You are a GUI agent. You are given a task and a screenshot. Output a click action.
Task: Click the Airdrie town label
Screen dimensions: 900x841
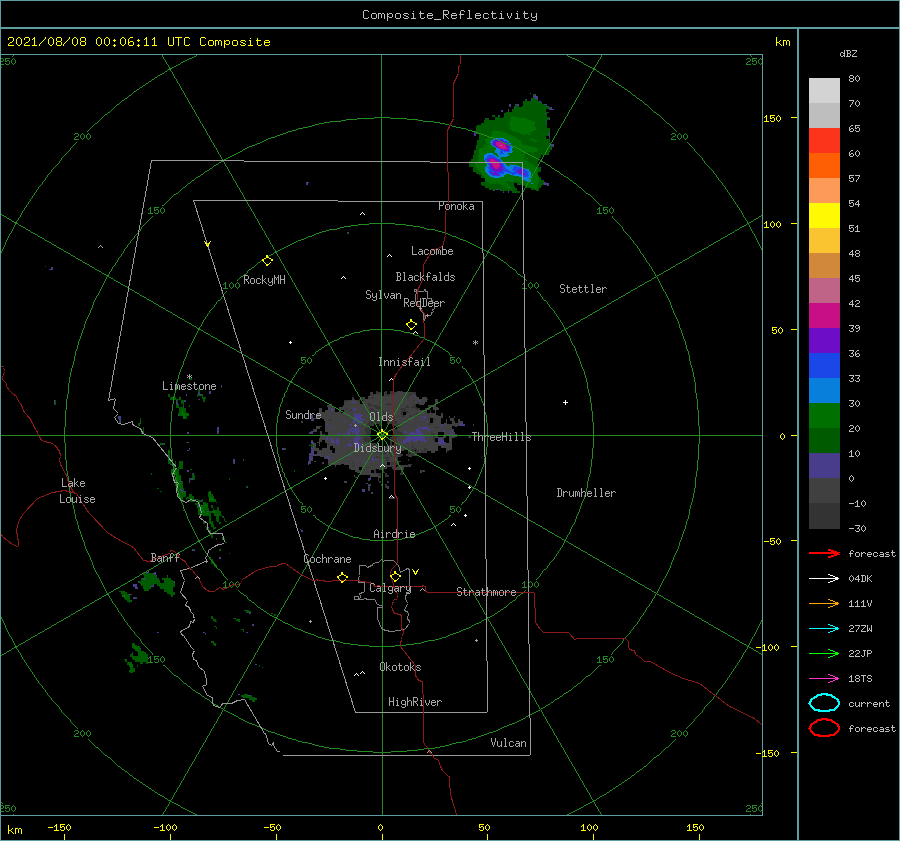[x=394, y=534]
